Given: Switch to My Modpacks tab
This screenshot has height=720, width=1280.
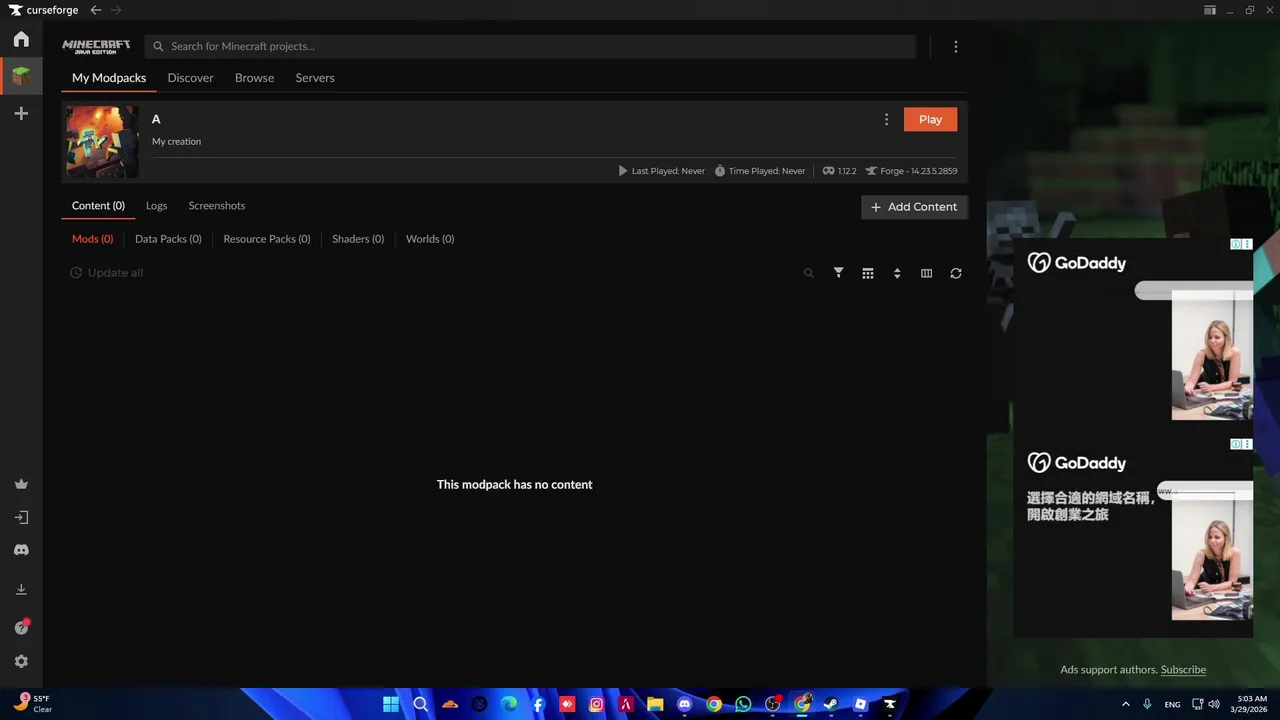Looking at the screenshot, I should point(109,78).
